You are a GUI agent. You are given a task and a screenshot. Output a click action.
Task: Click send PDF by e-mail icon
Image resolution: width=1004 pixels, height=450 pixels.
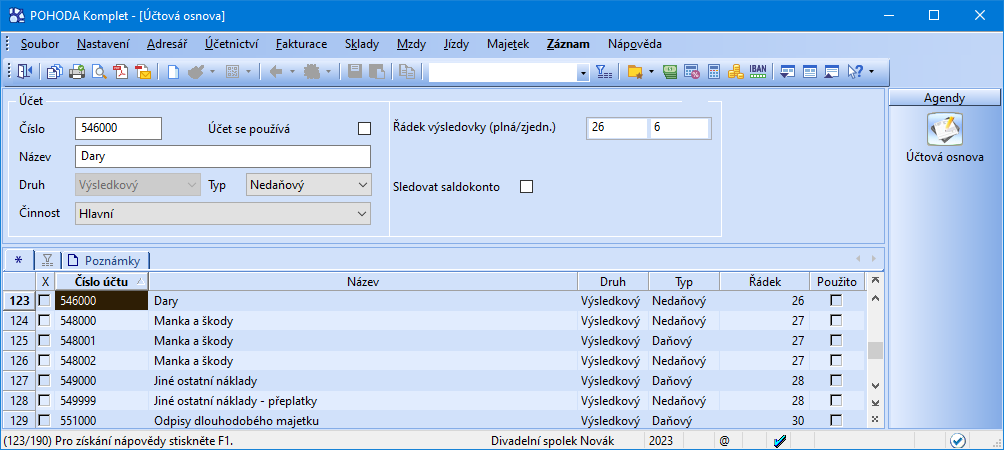[143, 72]
